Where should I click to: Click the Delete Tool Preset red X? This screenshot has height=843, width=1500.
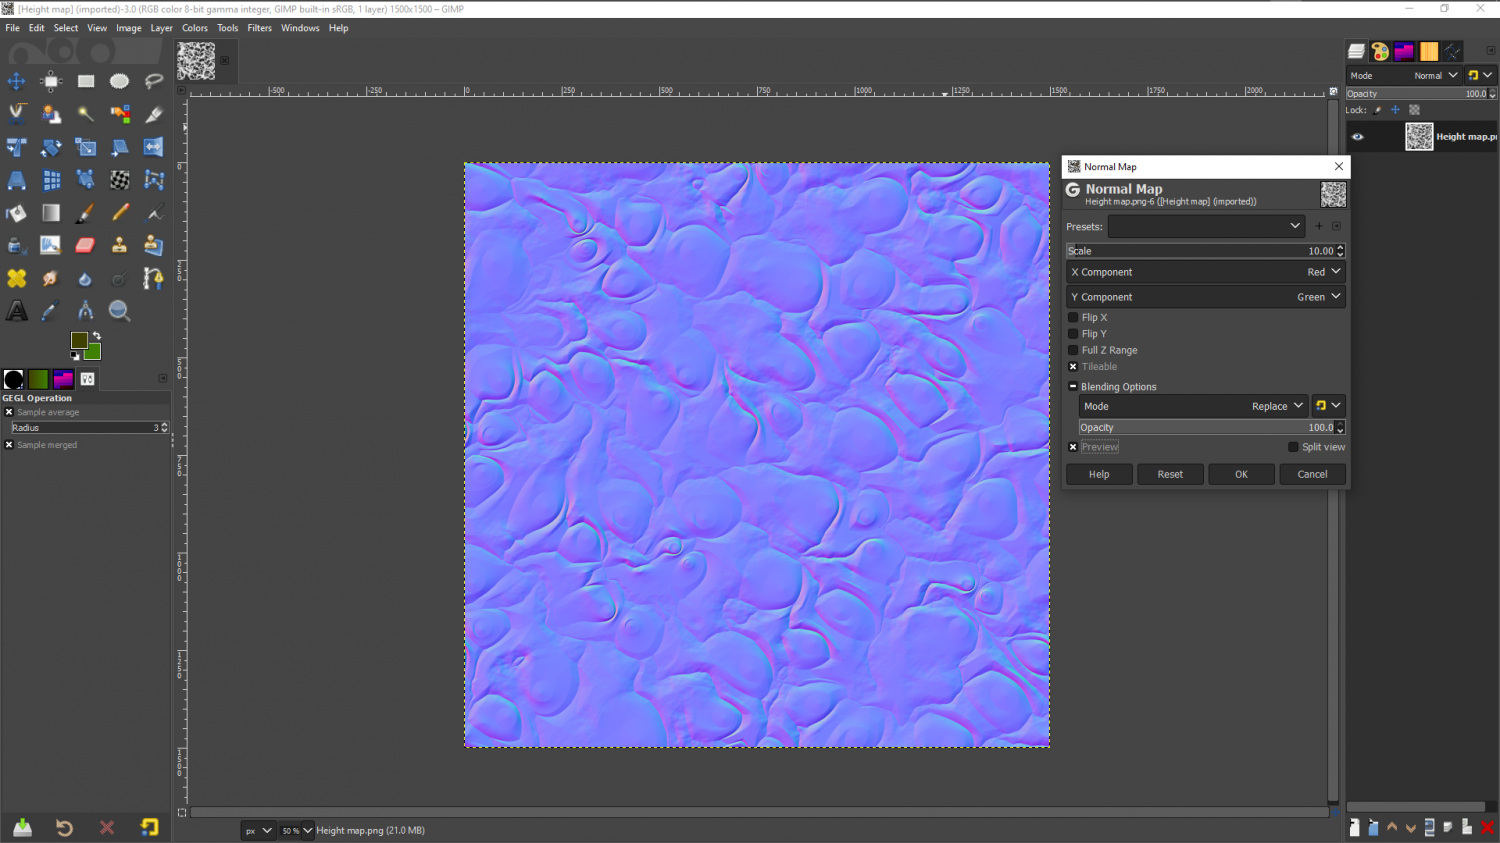[107, 827]
